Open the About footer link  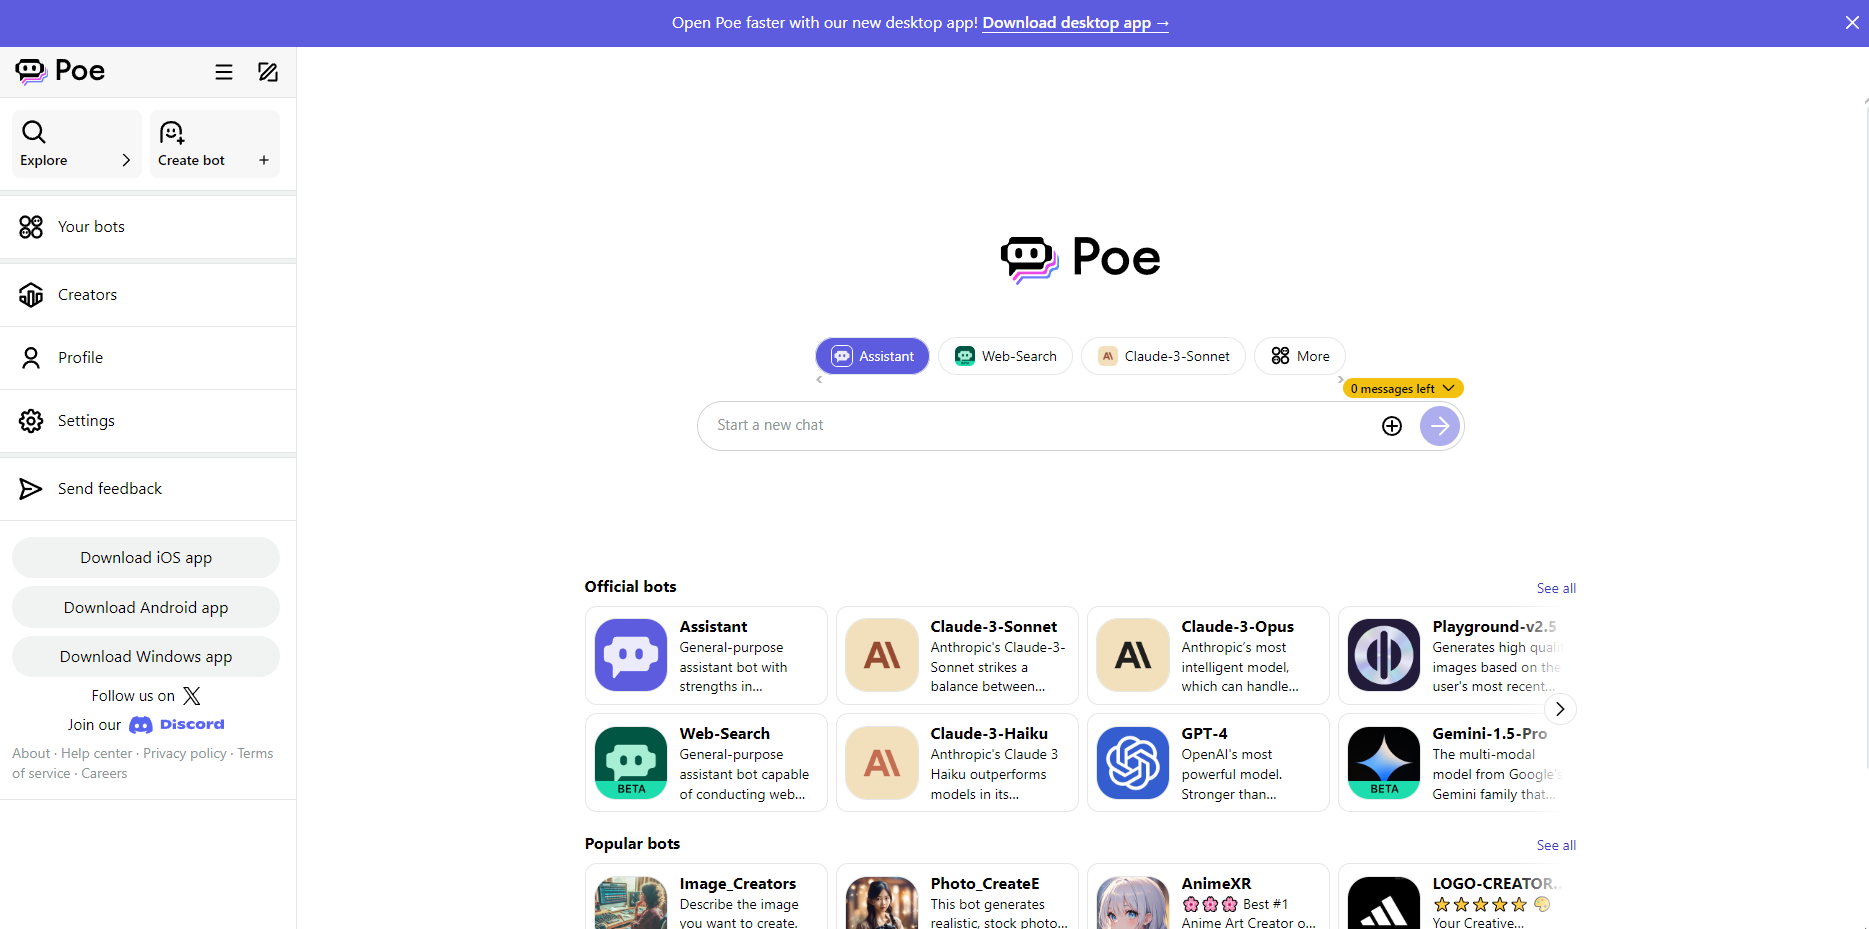pos(31,754)
